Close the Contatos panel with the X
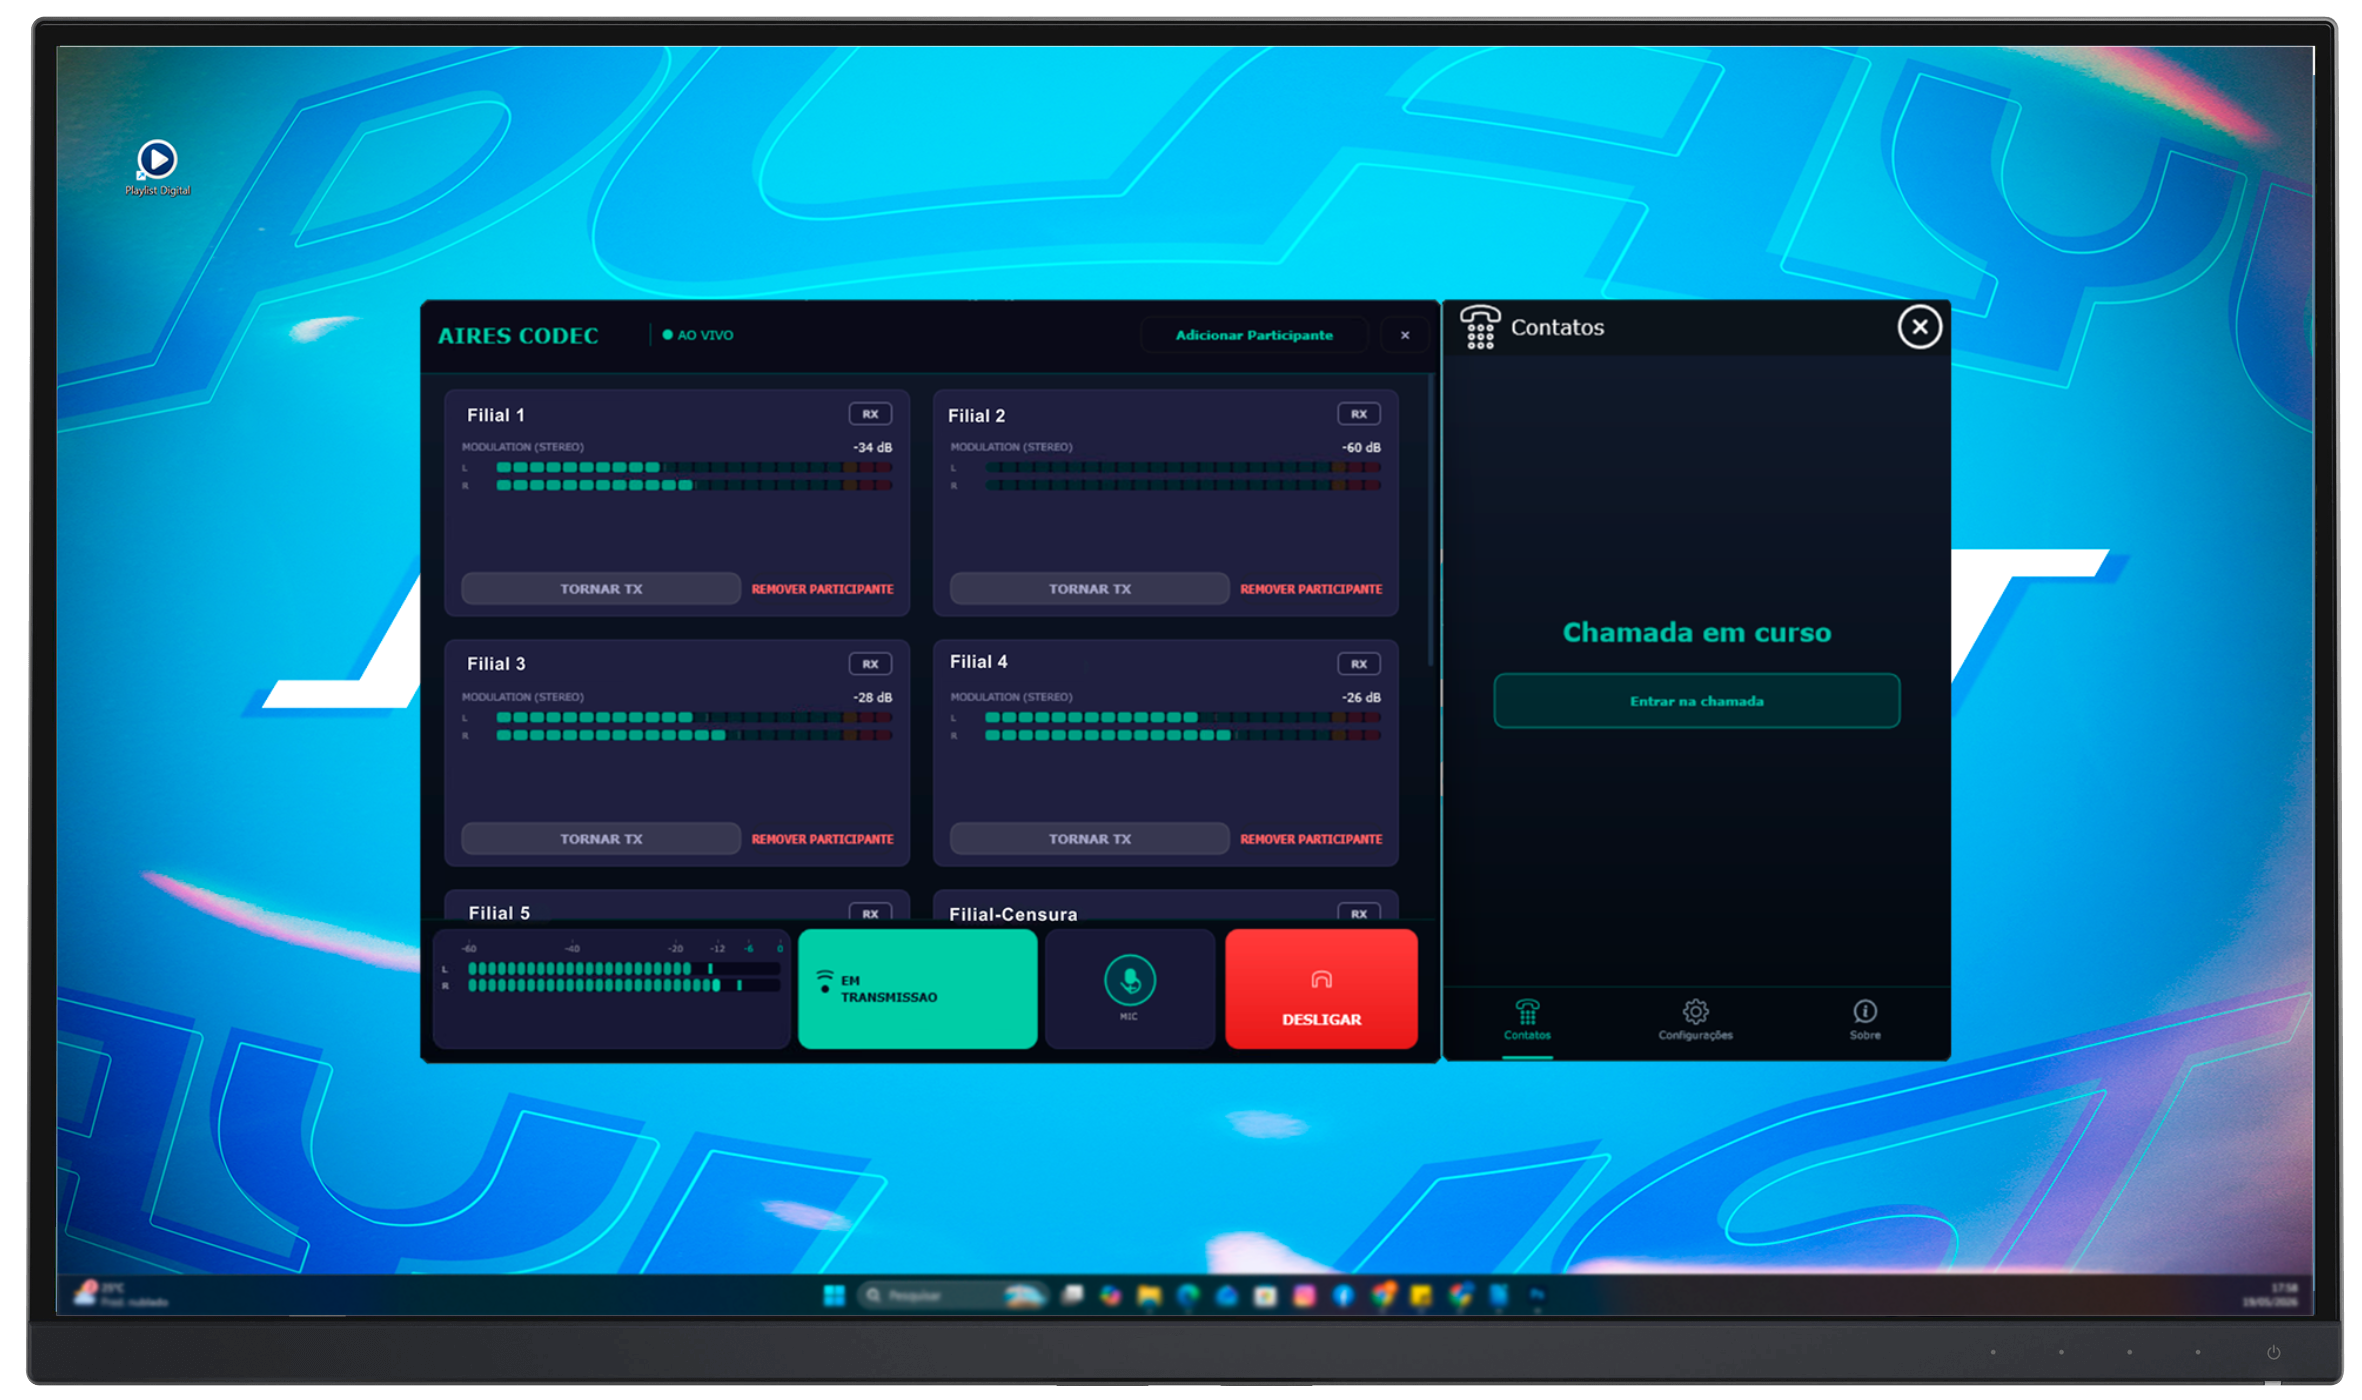Screen dimensions: 2362x1400 click(1919, 327)
